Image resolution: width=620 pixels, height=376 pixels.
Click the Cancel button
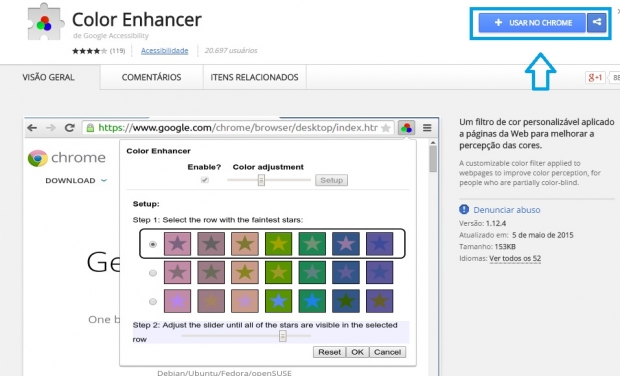click(388, 352)
